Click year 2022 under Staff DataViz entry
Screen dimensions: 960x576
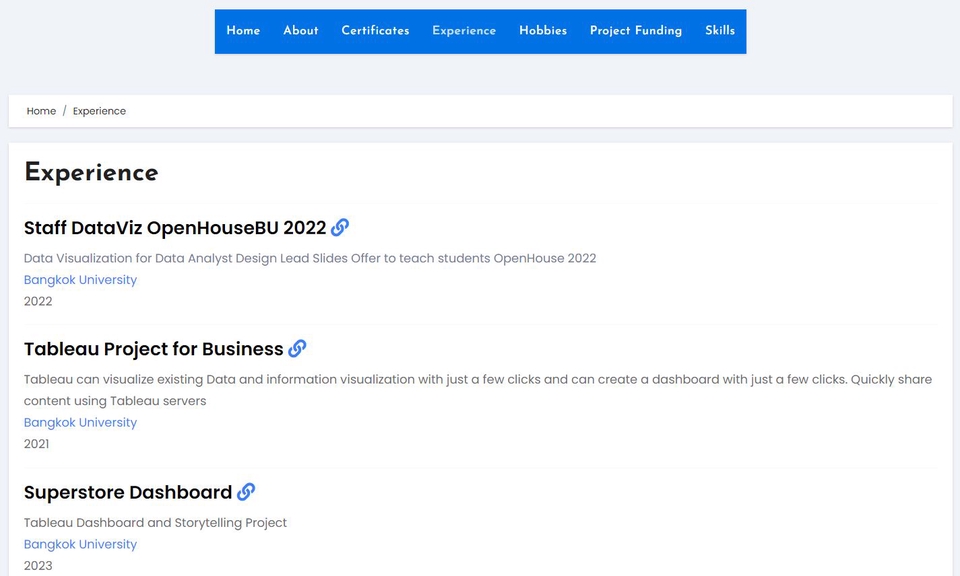point(38,301)
